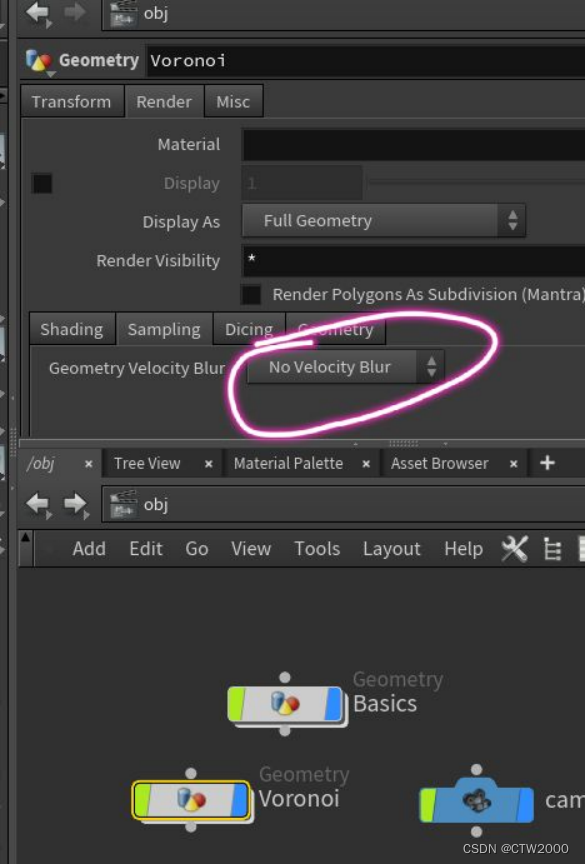Switch to the Tree View tab
The height and width of the screenshot is (864, 585).
click(147, 463)
